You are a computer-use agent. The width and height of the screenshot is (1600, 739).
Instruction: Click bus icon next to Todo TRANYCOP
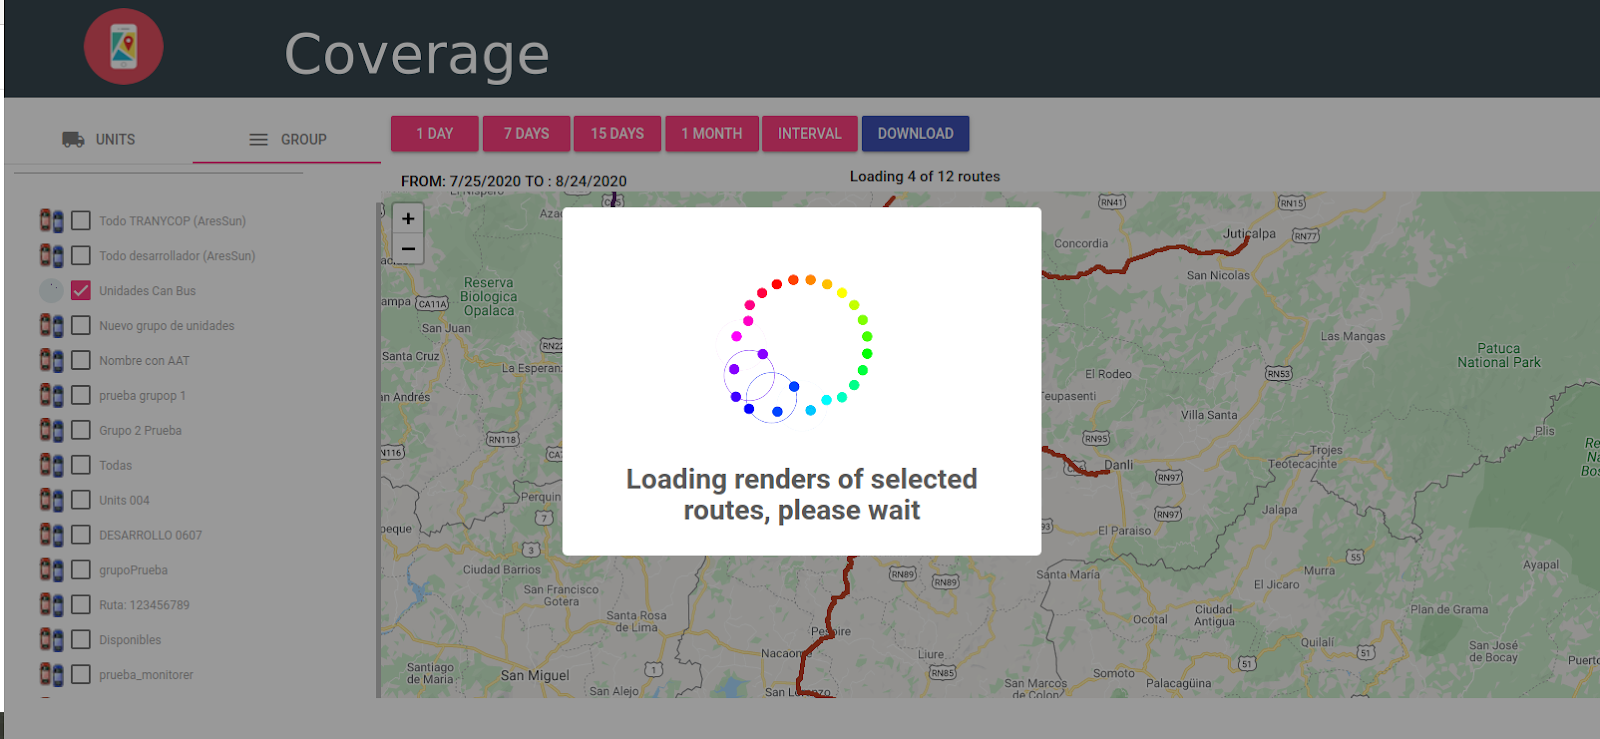coord(52,220)
